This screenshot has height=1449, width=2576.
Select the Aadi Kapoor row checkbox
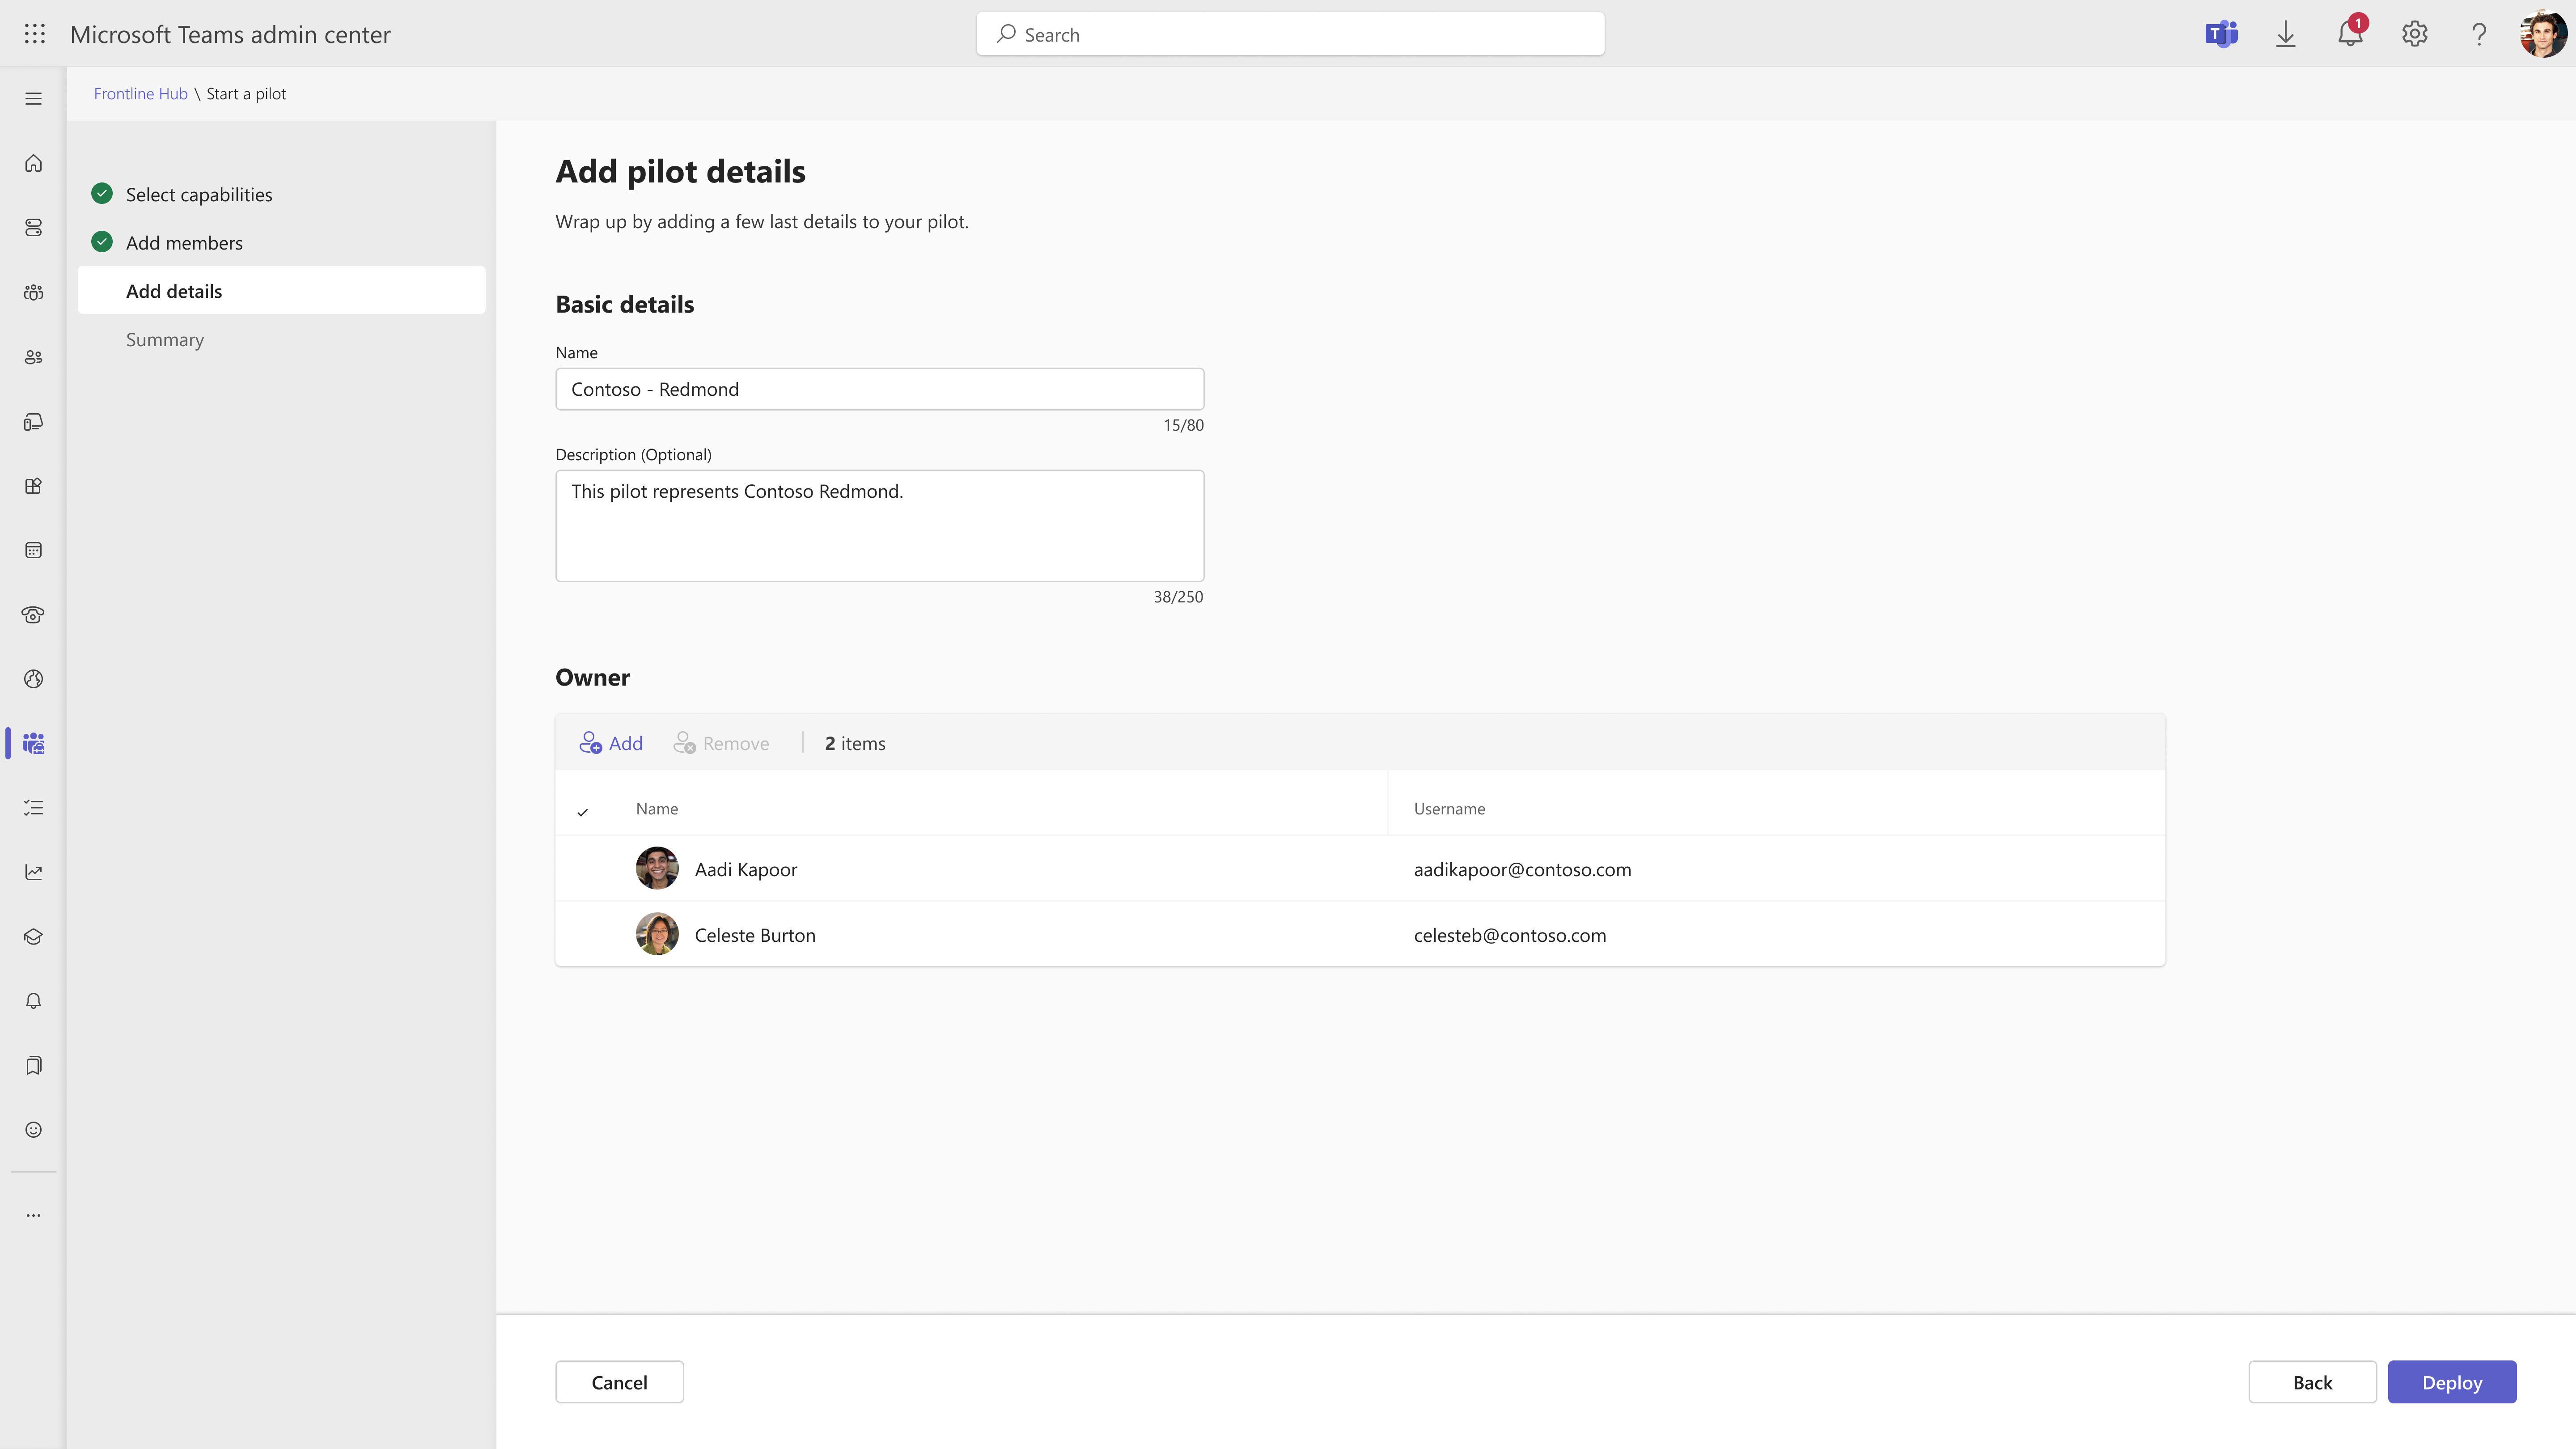tap(583, 868)
